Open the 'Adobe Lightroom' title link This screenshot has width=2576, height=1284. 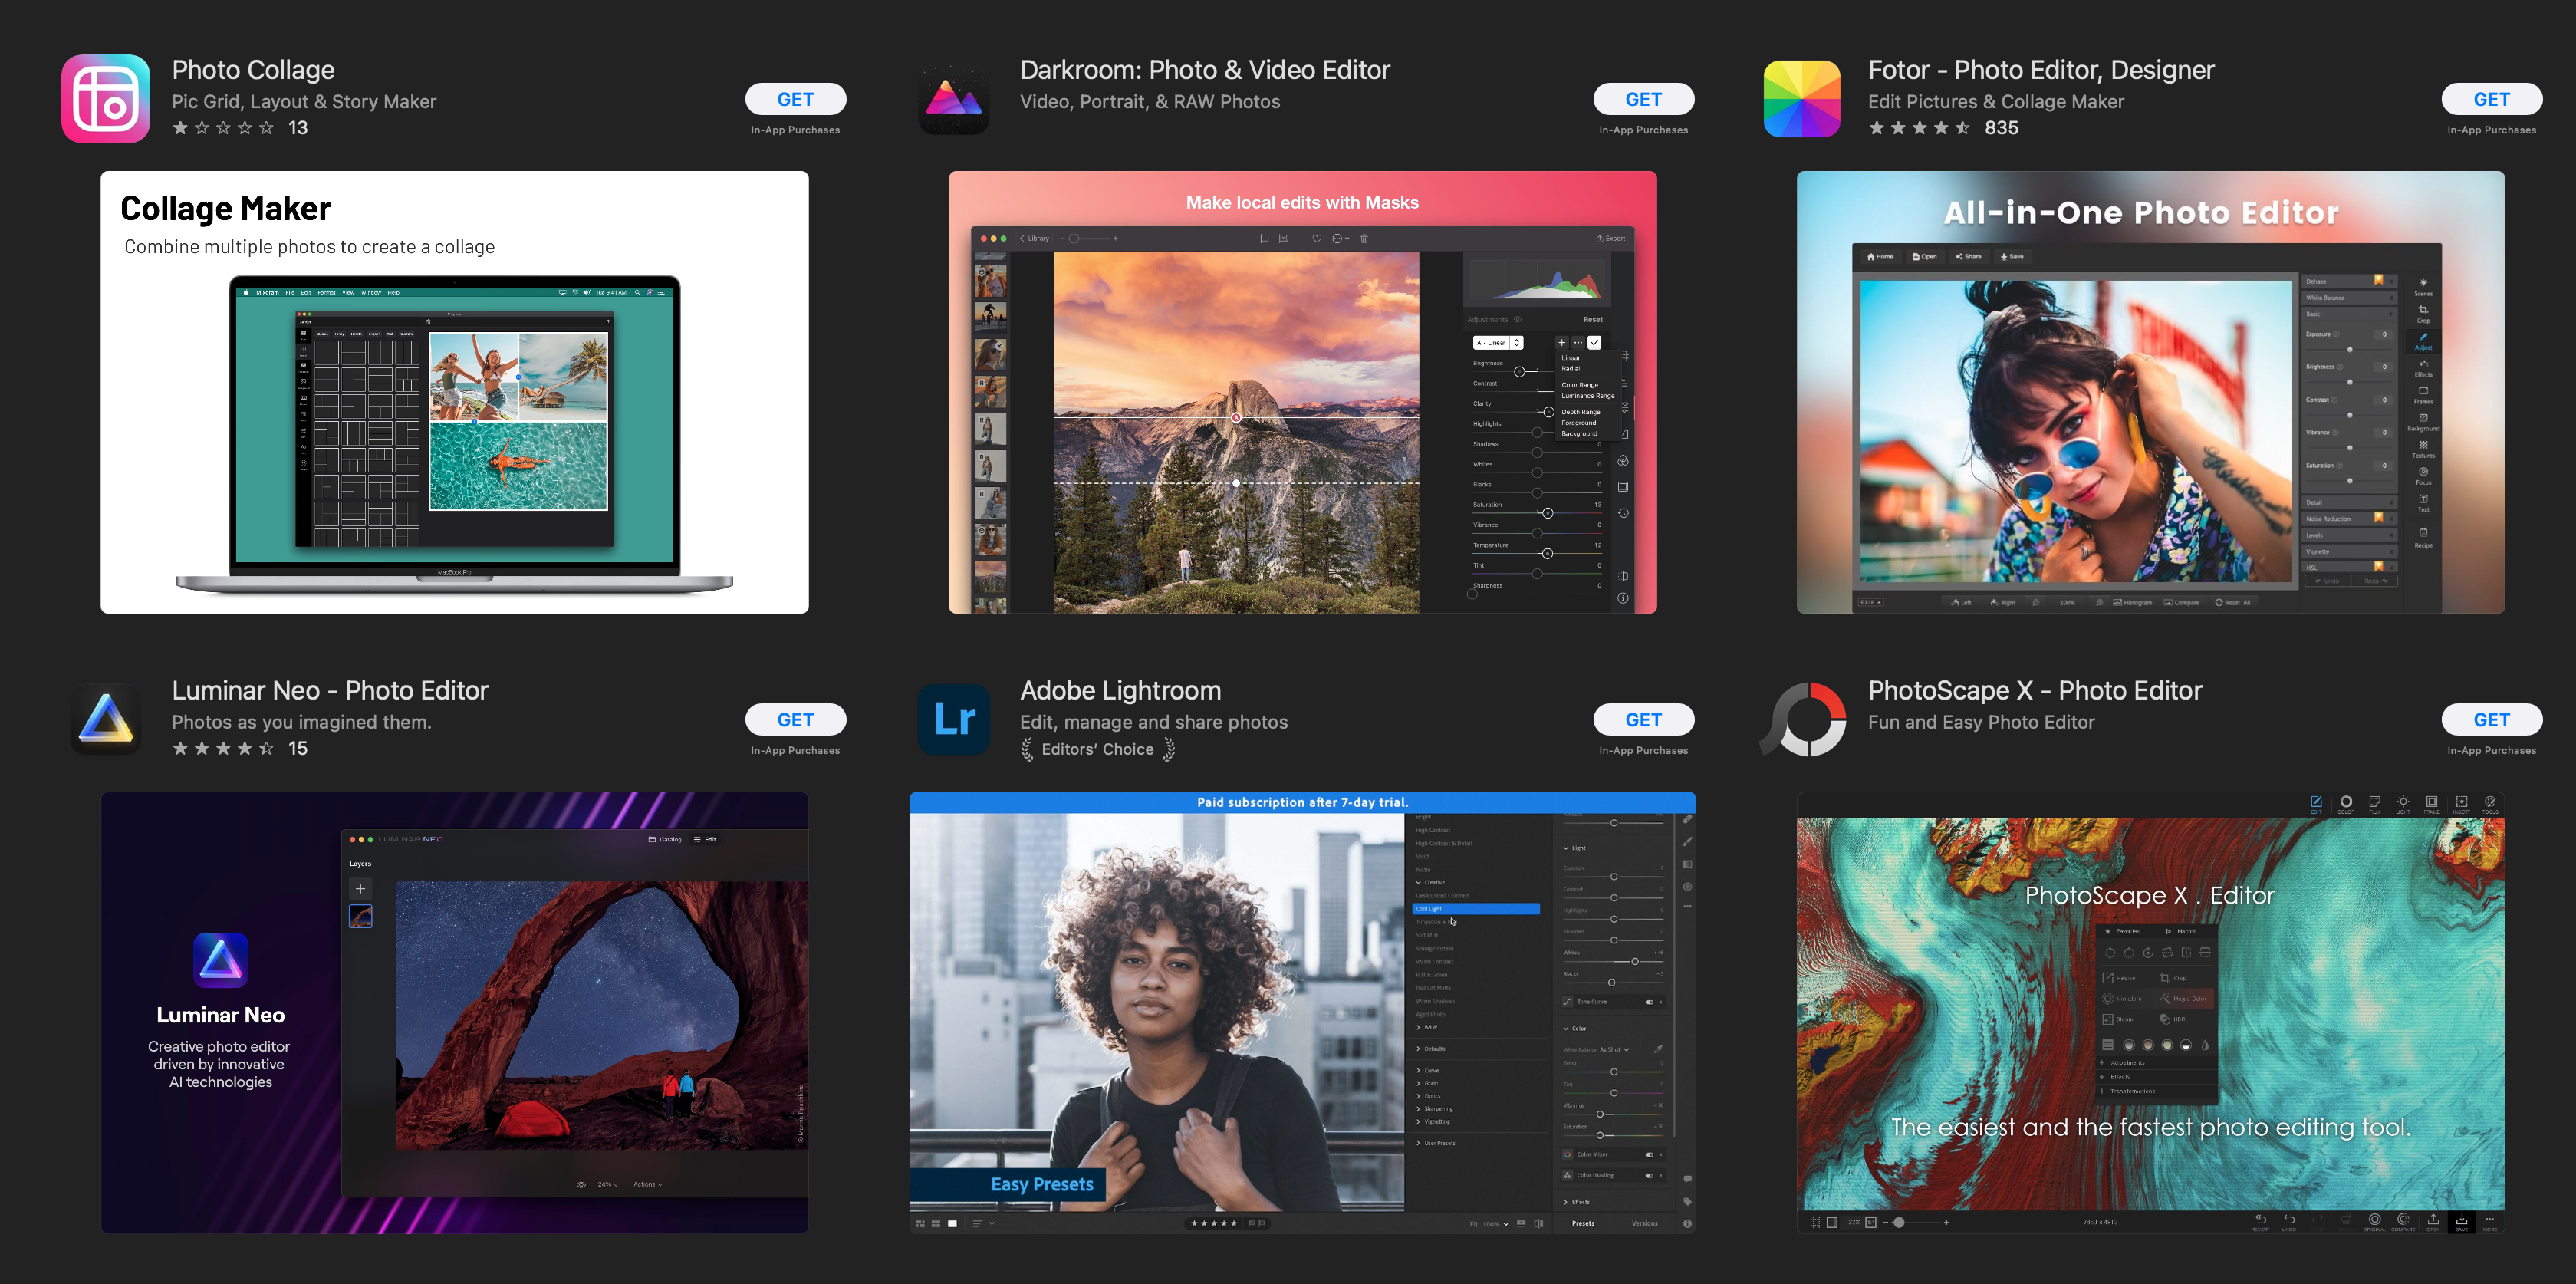tap(1120, 690)
